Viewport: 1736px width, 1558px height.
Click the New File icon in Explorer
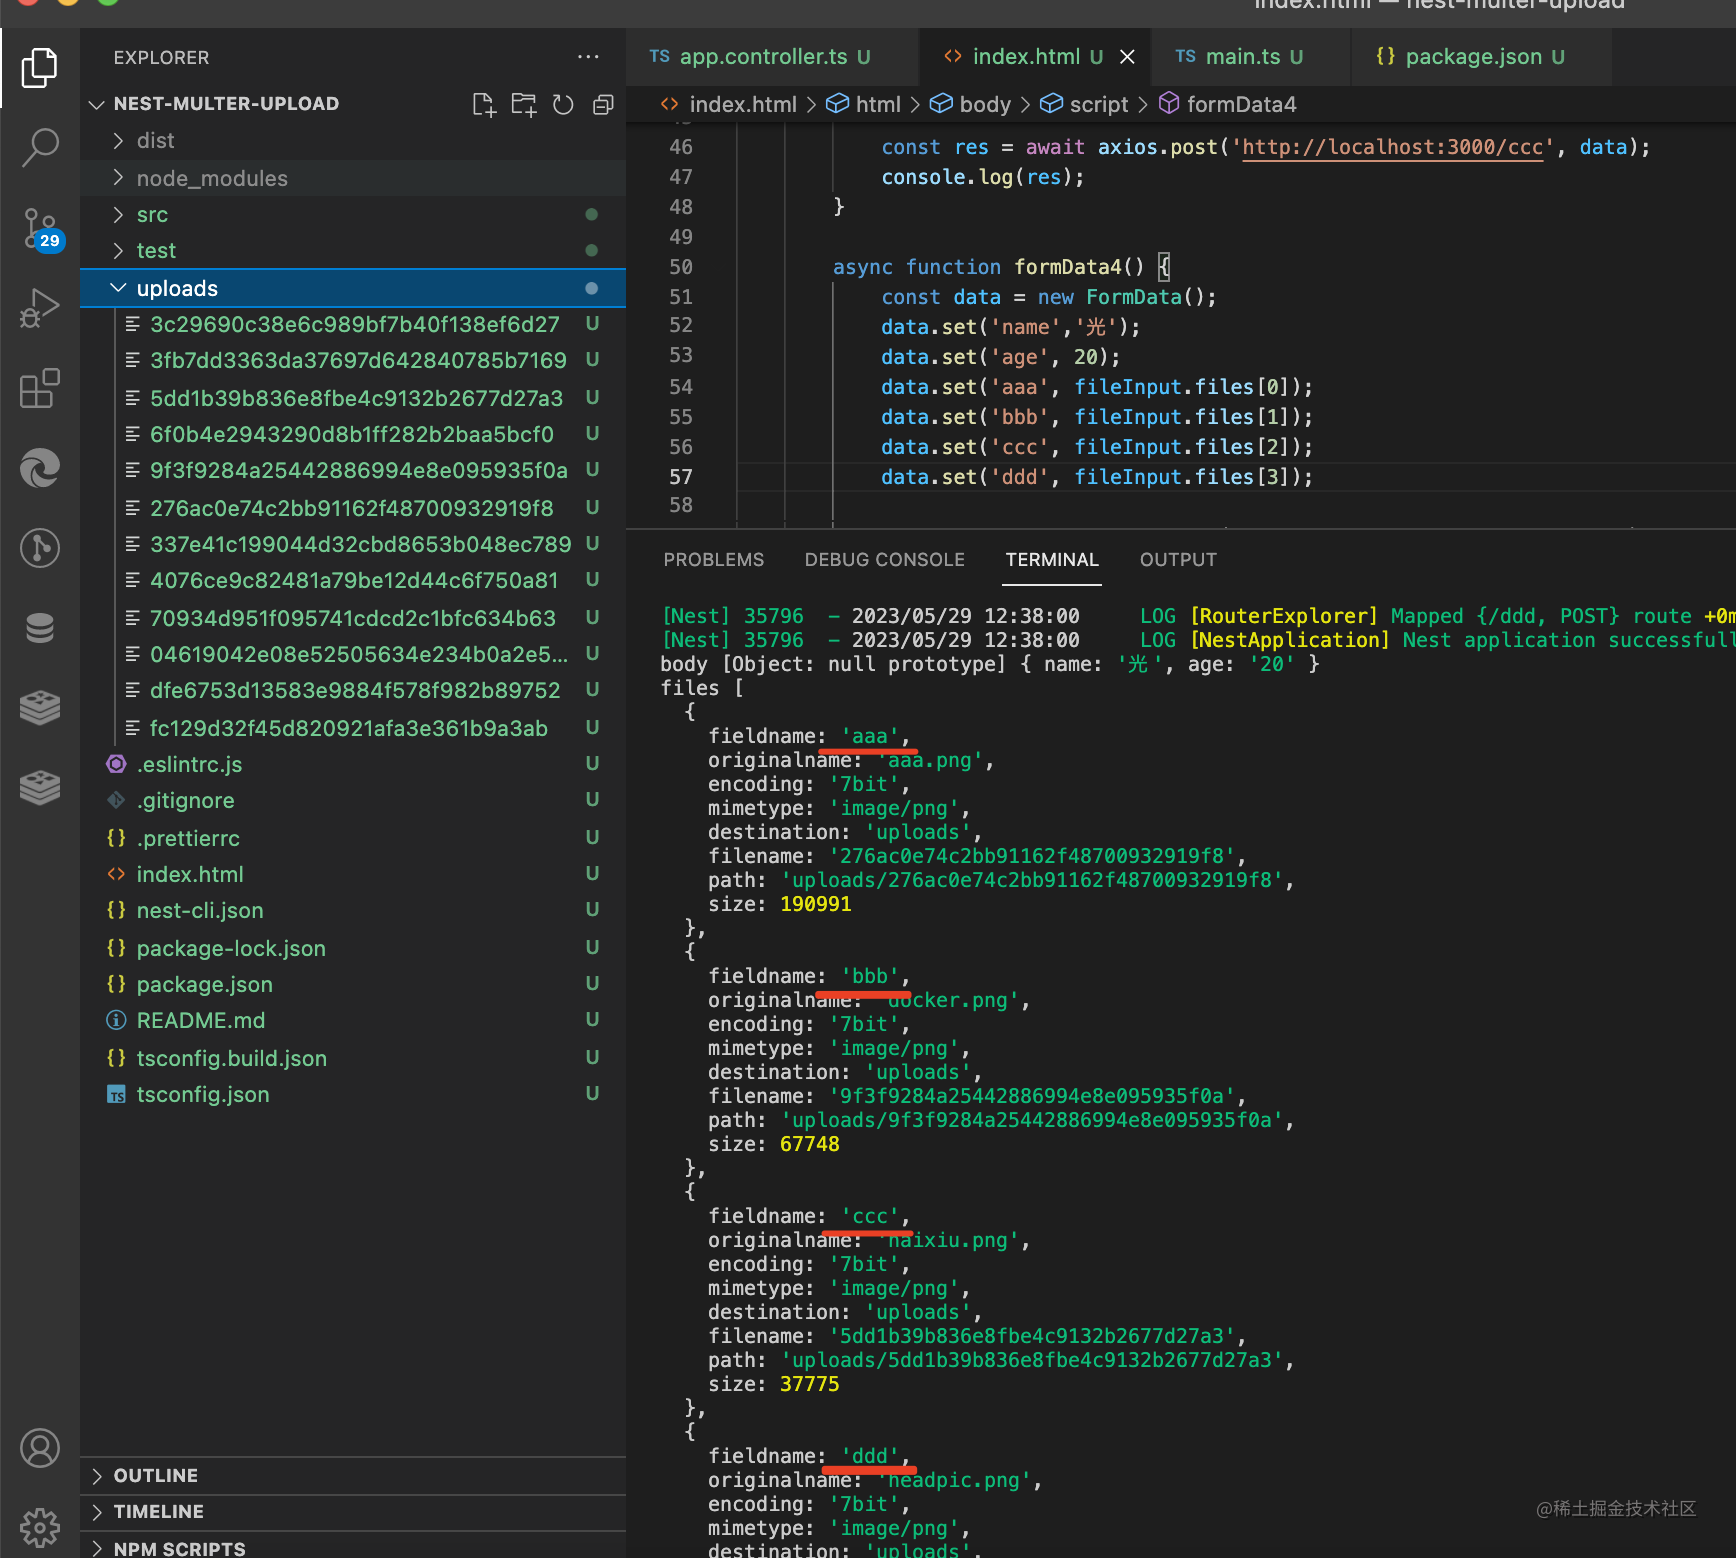484,104
